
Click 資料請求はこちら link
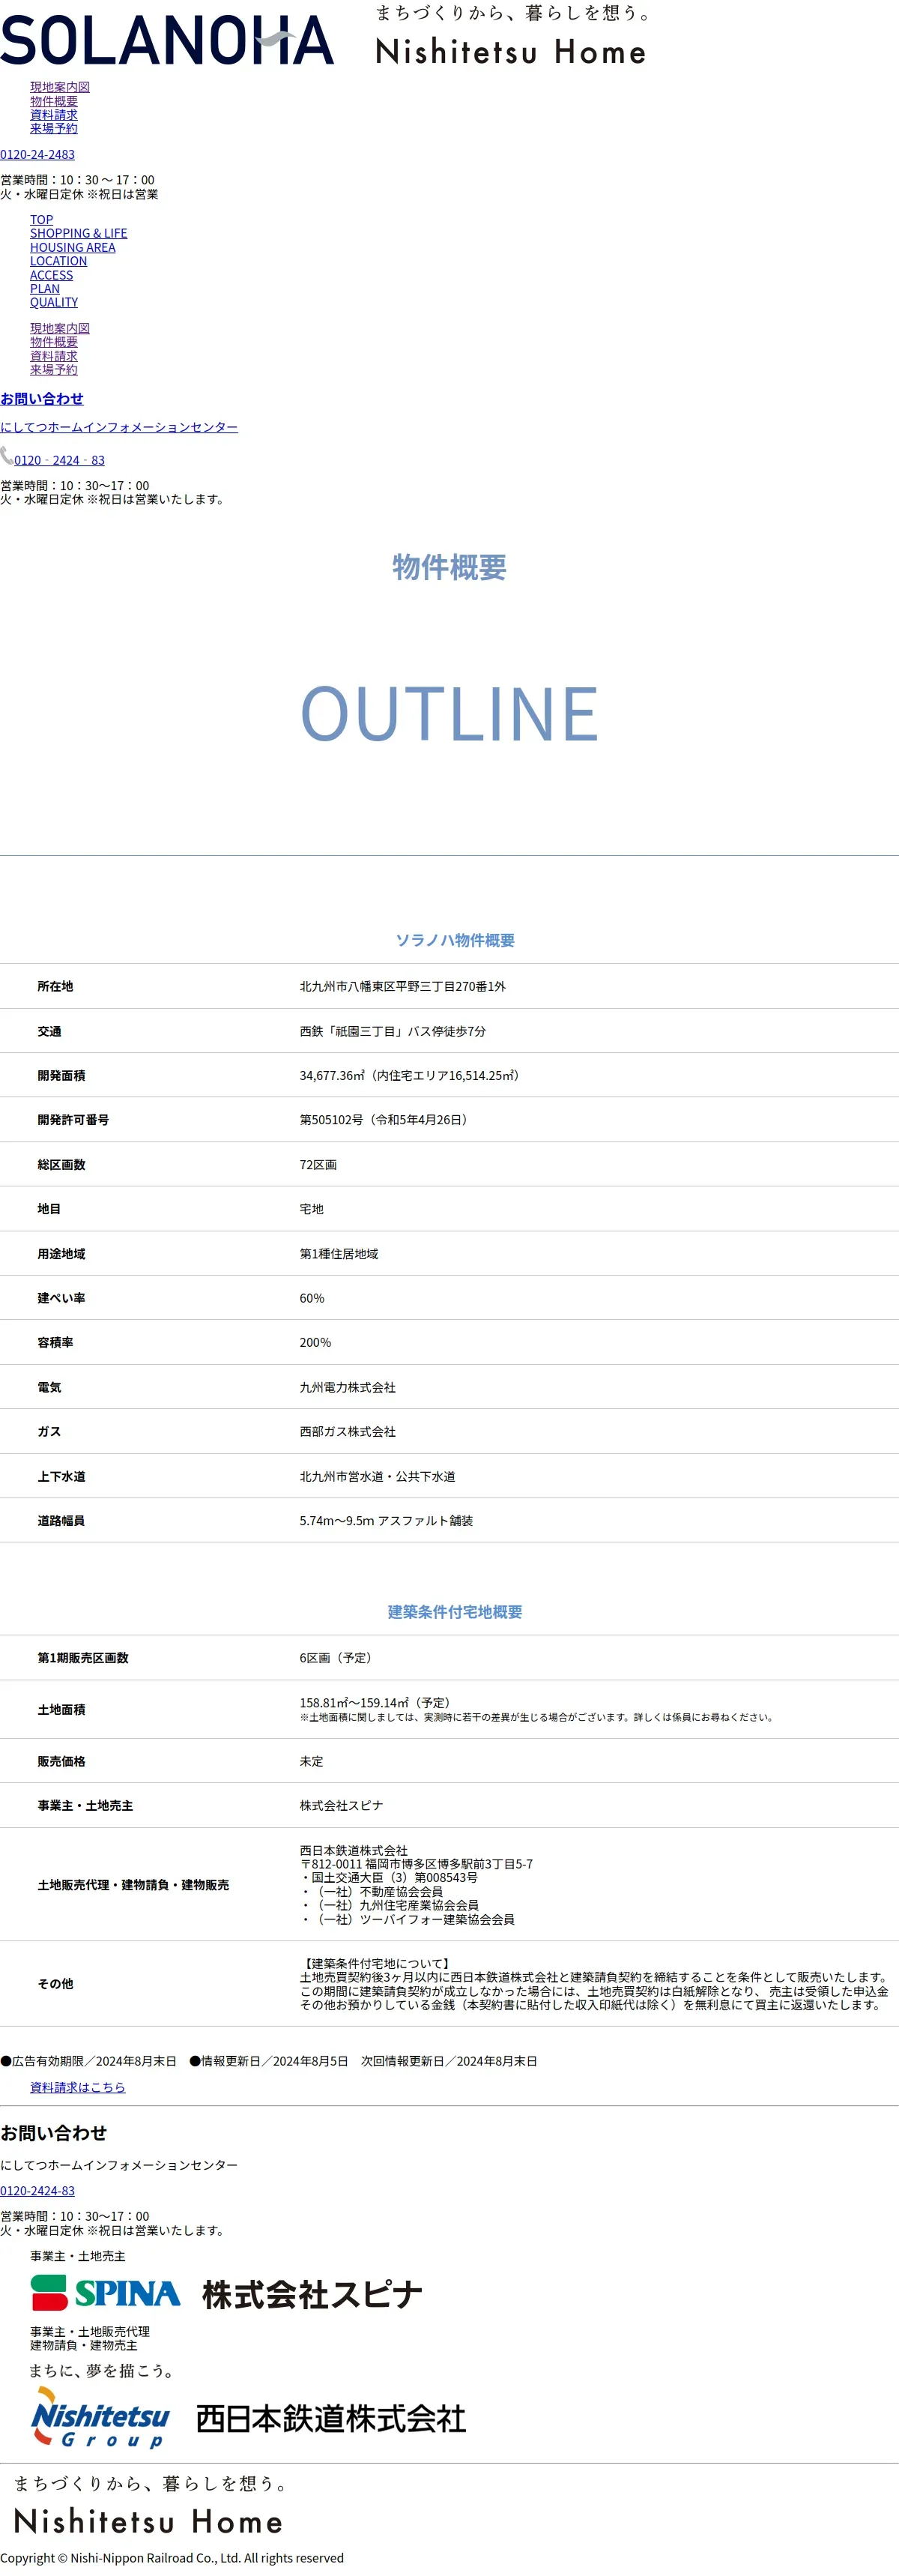tap(78, 2087)
